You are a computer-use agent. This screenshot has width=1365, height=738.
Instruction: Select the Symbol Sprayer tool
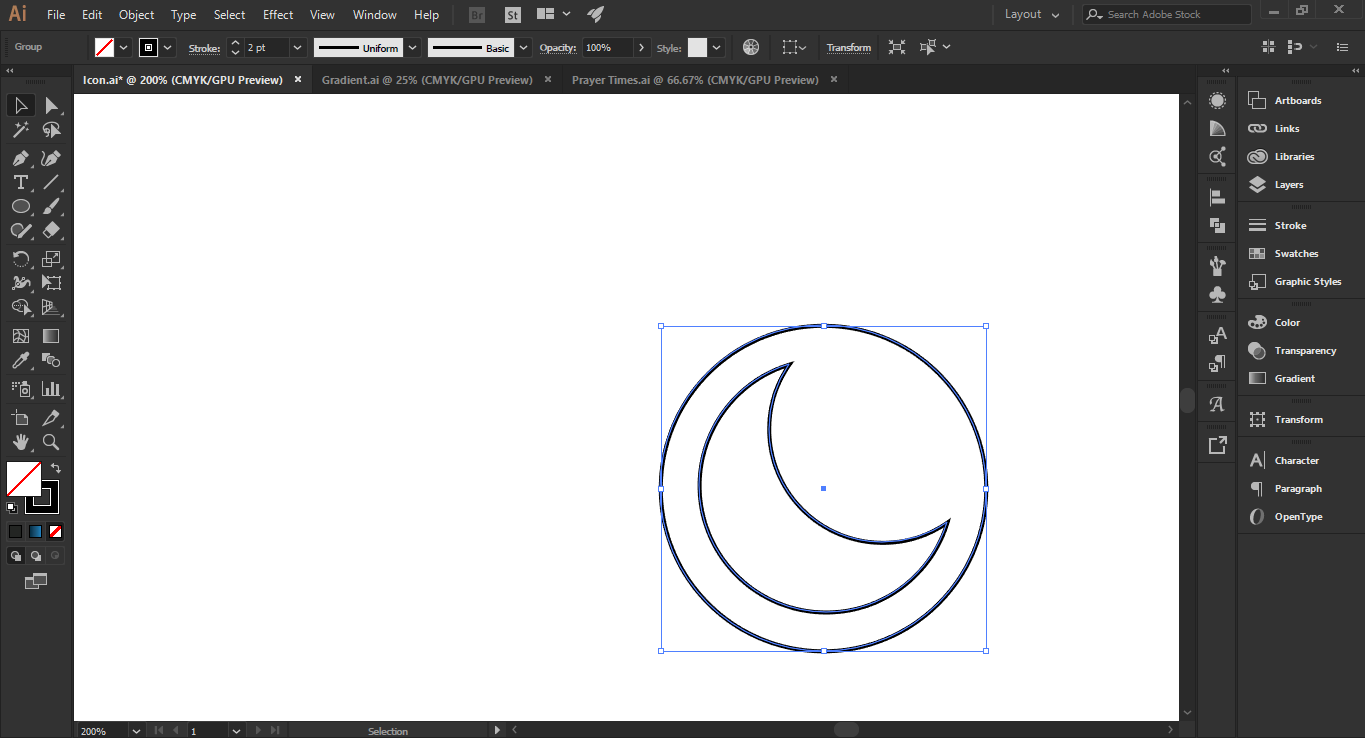pyautogui.click(x=20, y=389)
